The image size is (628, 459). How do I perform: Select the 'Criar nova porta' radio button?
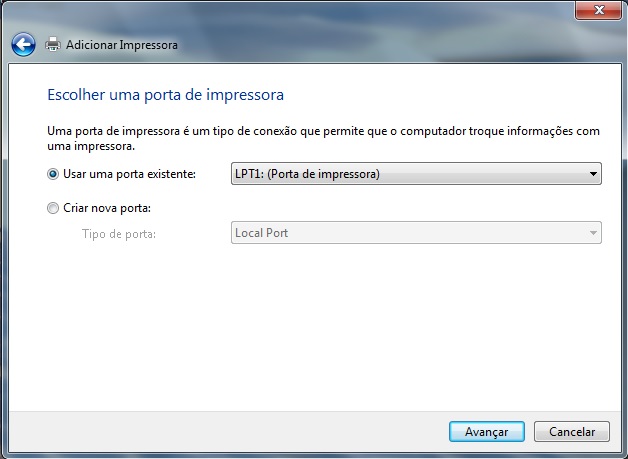pyautogui.click(x=53, y=208)
